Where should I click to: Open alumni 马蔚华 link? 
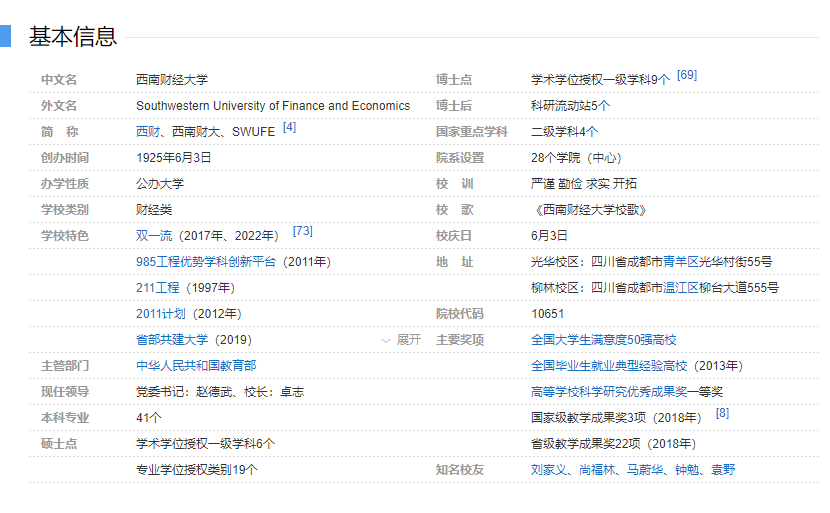point(645,470)
